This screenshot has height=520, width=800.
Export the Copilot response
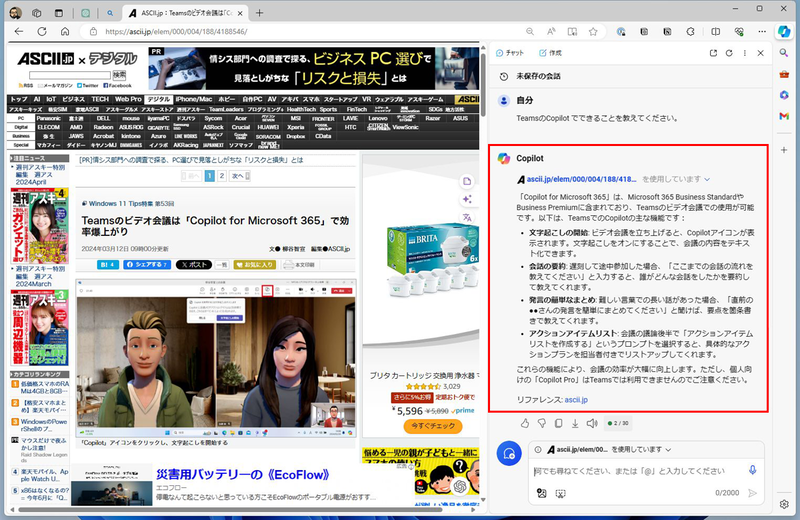click(x=575, y=423)
